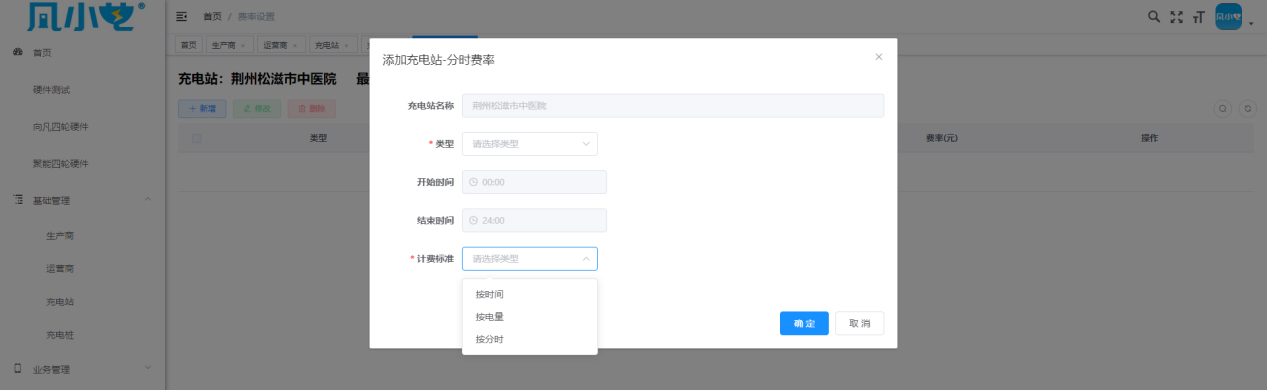This screenshot has height=390, width=1267.
Task: Open 生产商 in the sidebar menu
Action: pos(60,235)
